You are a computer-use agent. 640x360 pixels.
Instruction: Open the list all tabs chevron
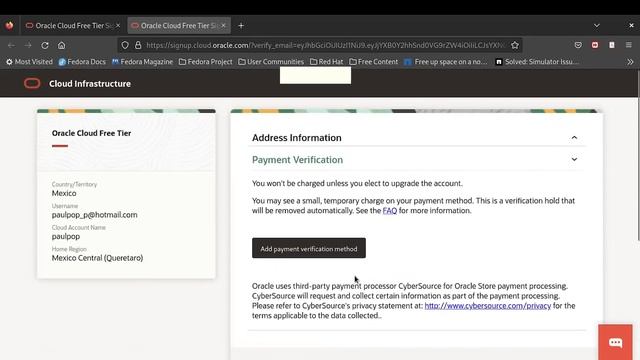[x=597, y=25]
